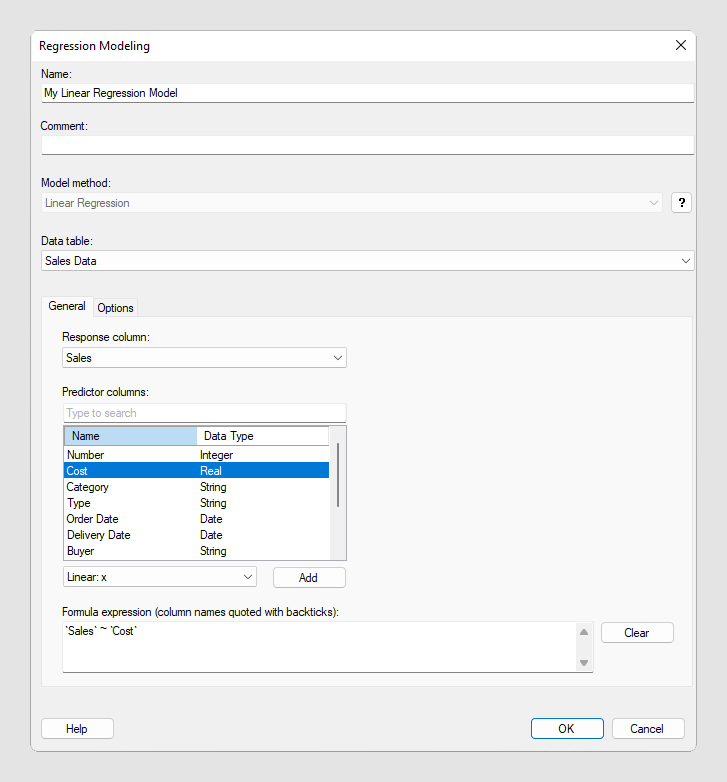727x782 pixels.
Task: Click the predictor columns search box
Action: tap(204, 413)
